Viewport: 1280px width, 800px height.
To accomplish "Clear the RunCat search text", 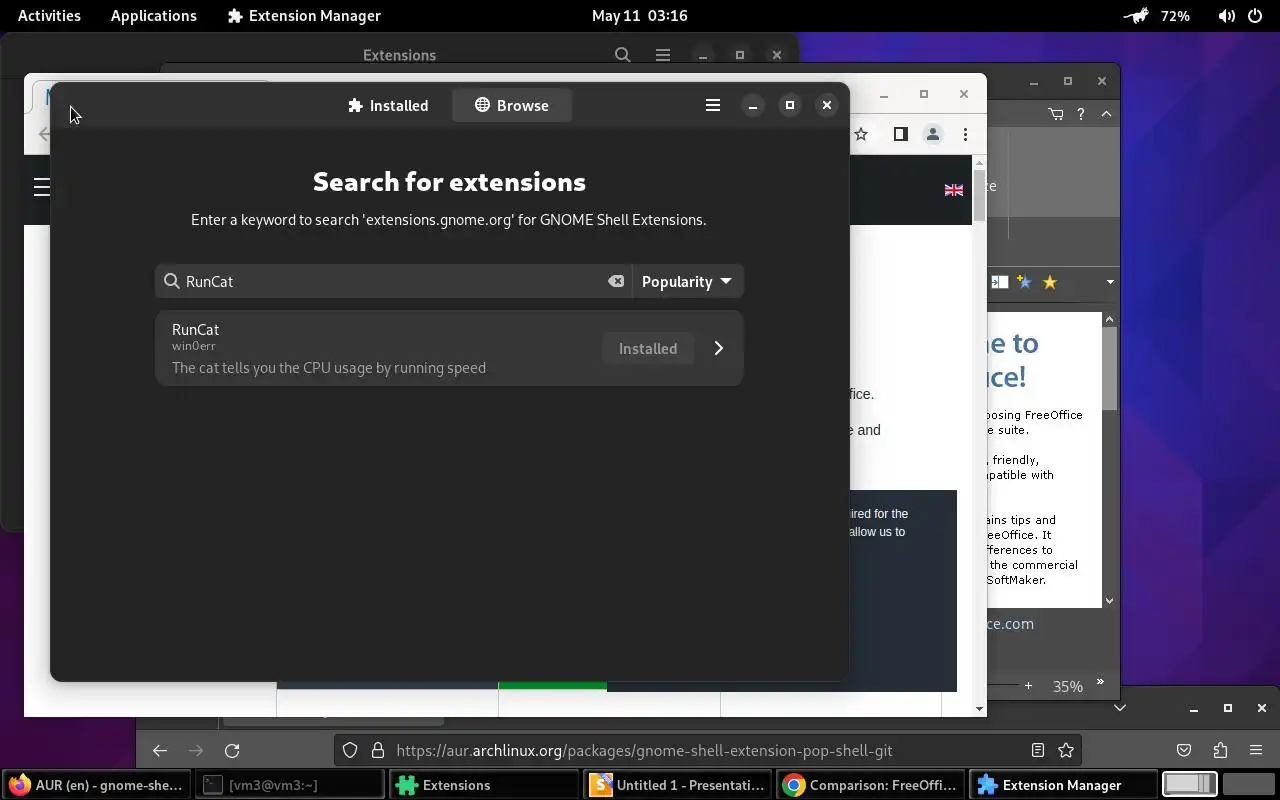I will (616, 281).
